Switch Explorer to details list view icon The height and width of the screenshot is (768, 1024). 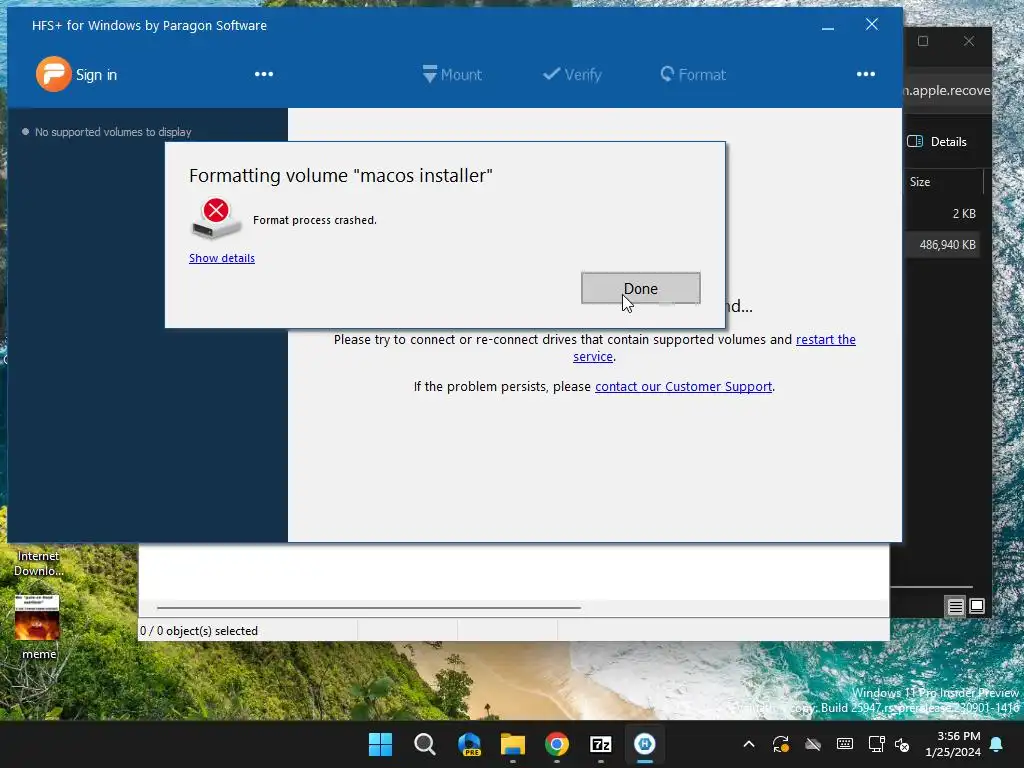[x=955, y=607]
